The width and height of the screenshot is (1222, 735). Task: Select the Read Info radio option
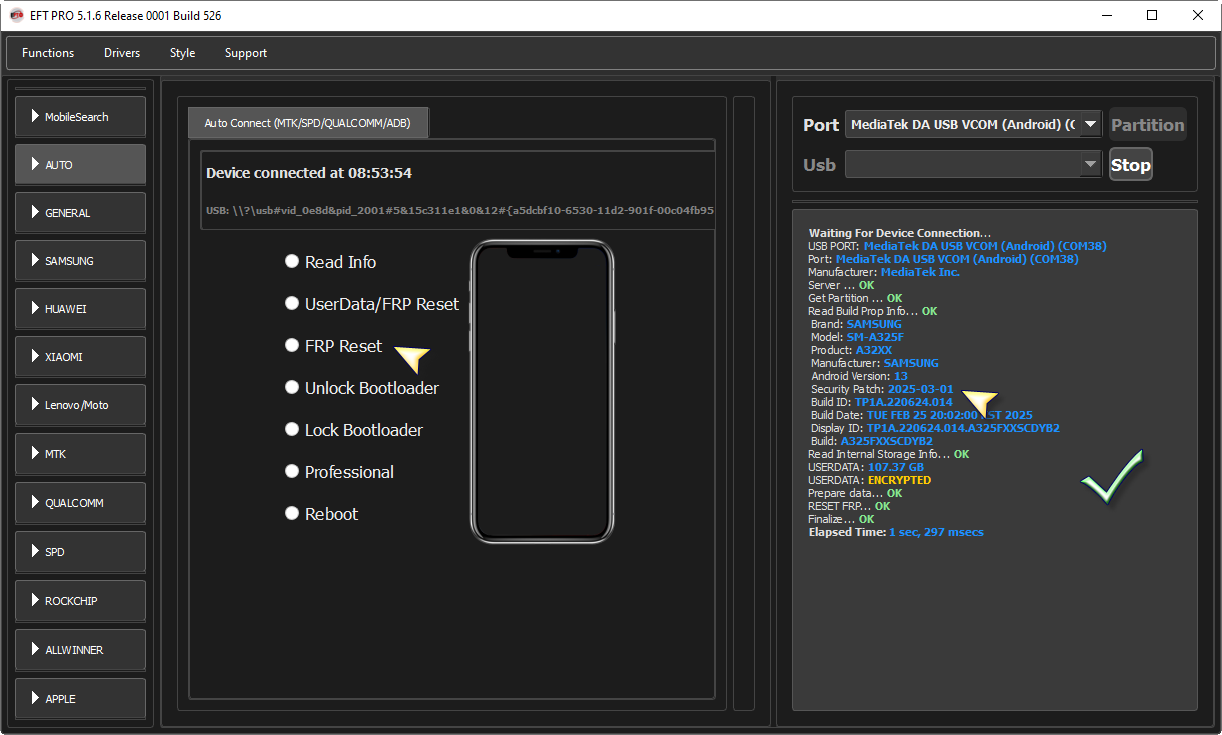(x=331, y=262)
